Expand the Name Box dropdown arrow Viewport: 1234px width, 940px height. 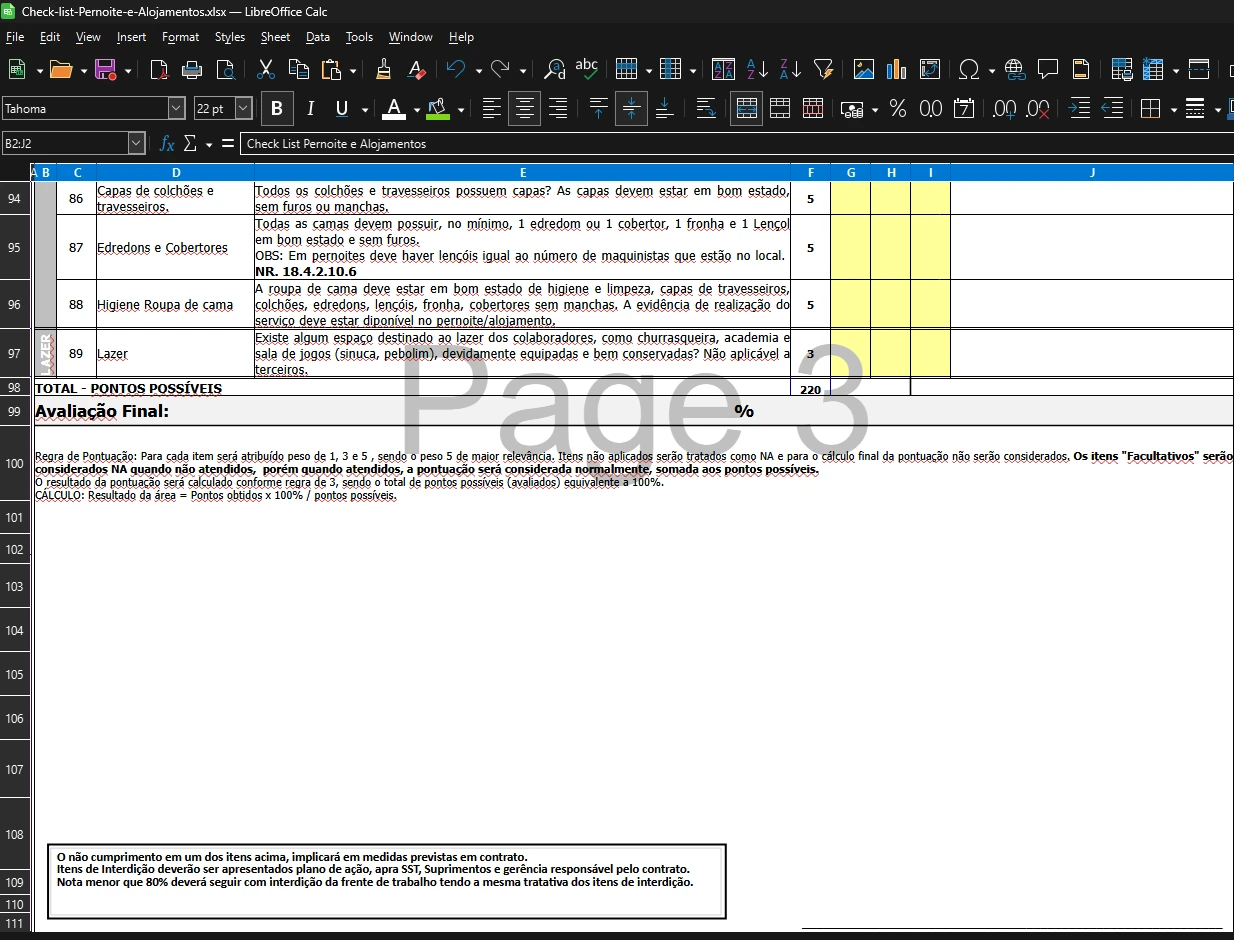click(x=137, y=144)
